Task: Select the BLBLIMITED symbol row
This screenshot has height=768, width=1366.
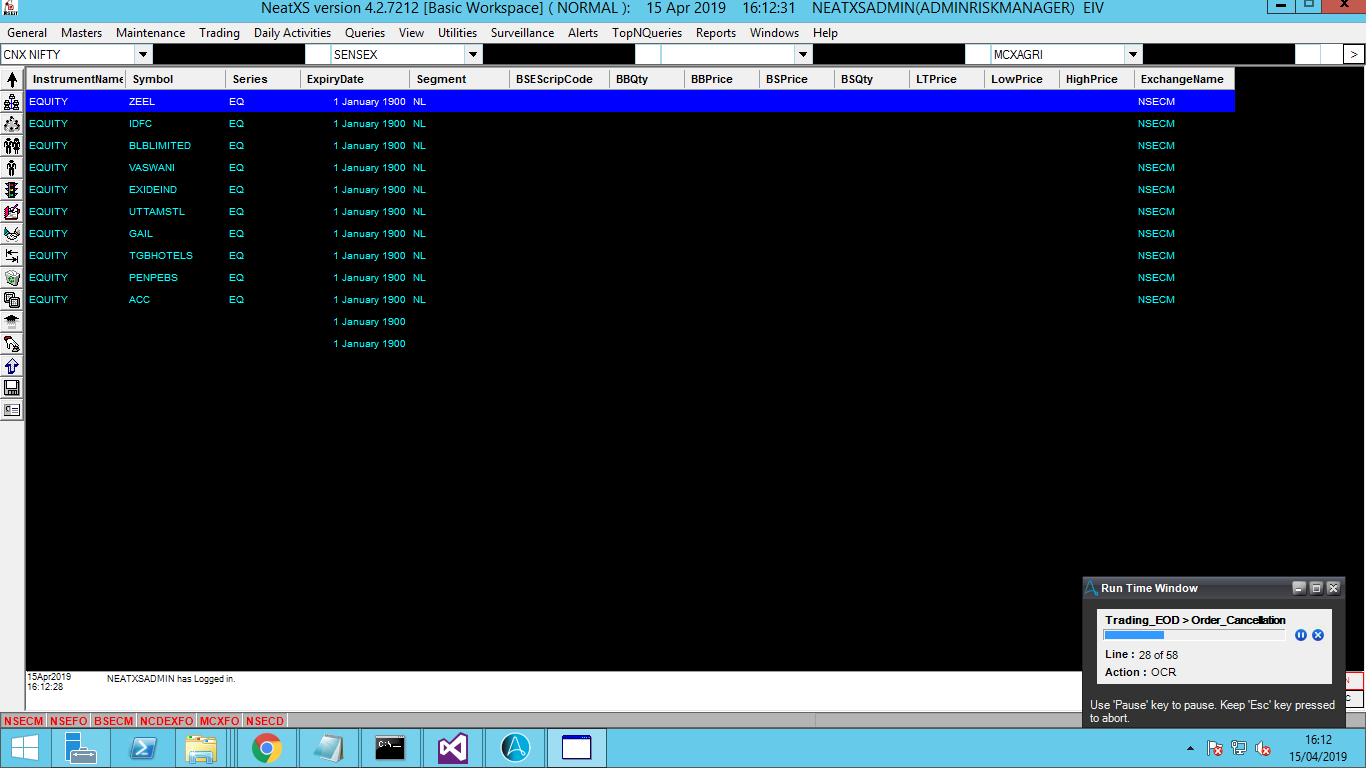Action: click(631, 146)
